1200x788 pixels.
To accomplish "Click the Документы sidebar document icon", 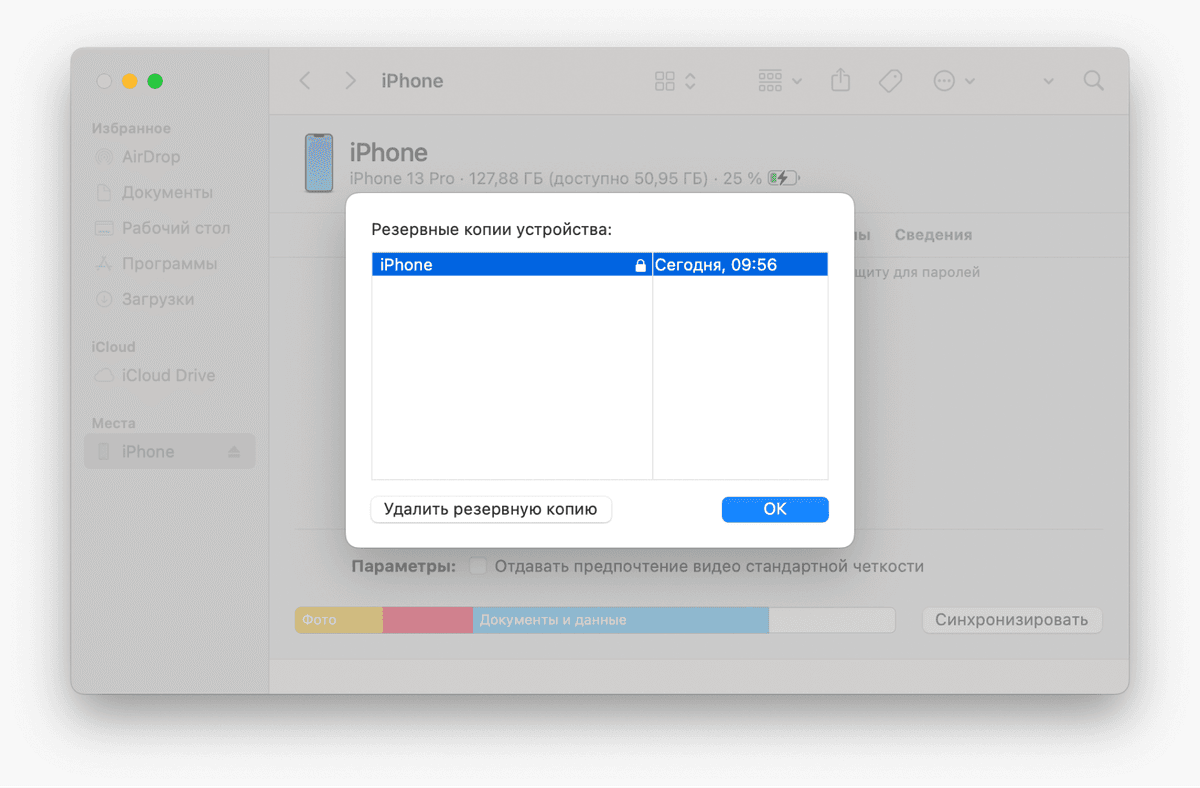I will coord(103,192).
